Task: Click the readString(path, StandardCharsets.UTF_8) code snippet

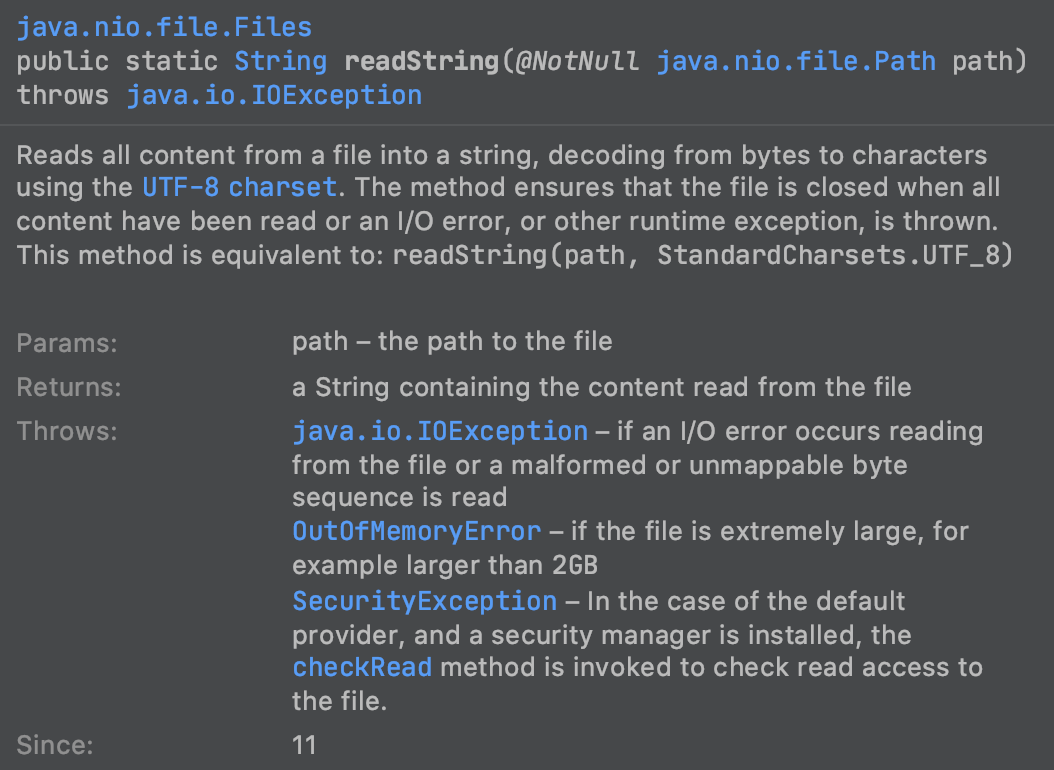Action: pyautogui.click(x=702, y=255)
